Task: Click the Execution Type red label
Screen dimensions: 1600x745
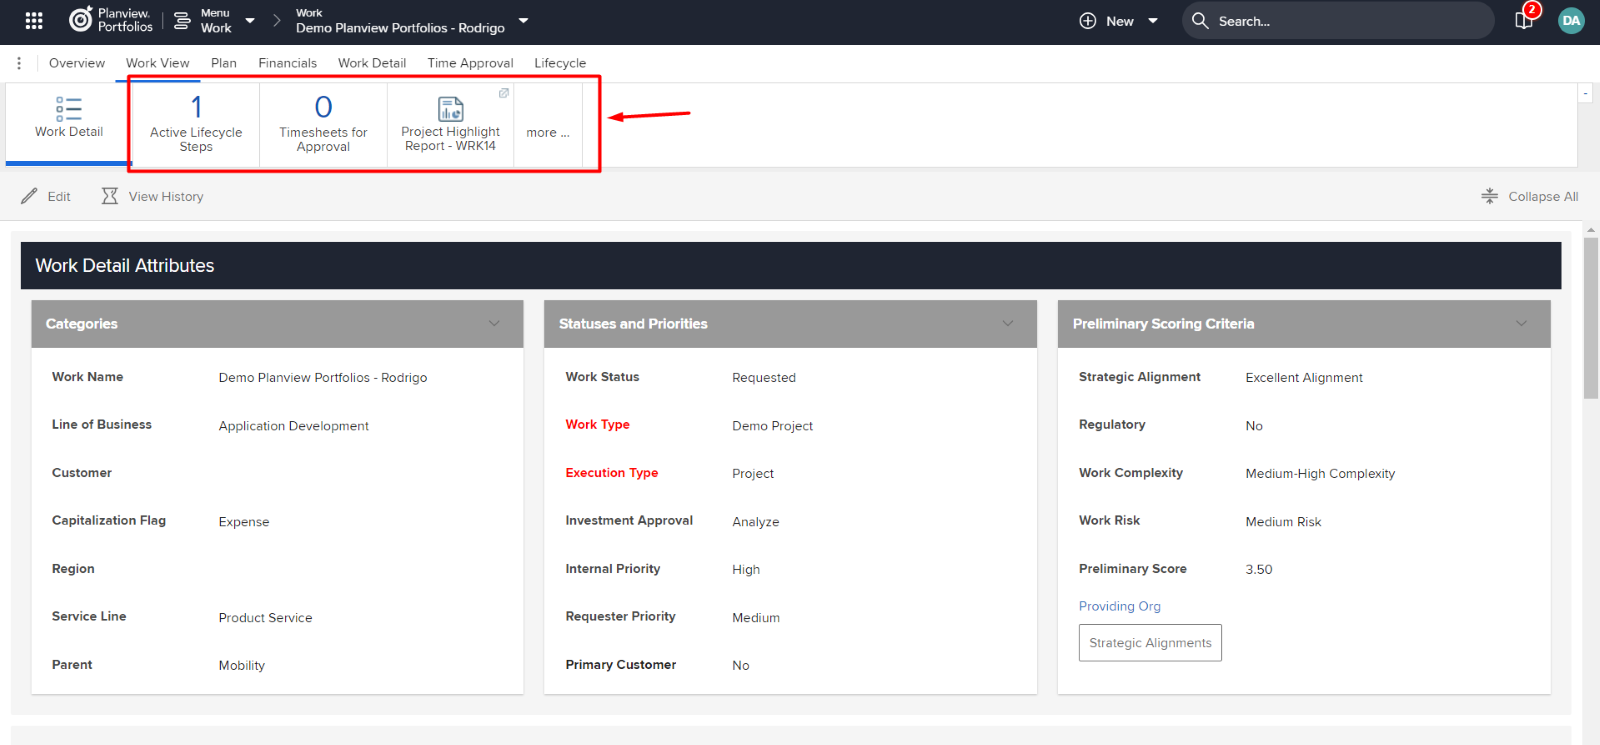Action: pyautogui.click(x=612, y=473)
